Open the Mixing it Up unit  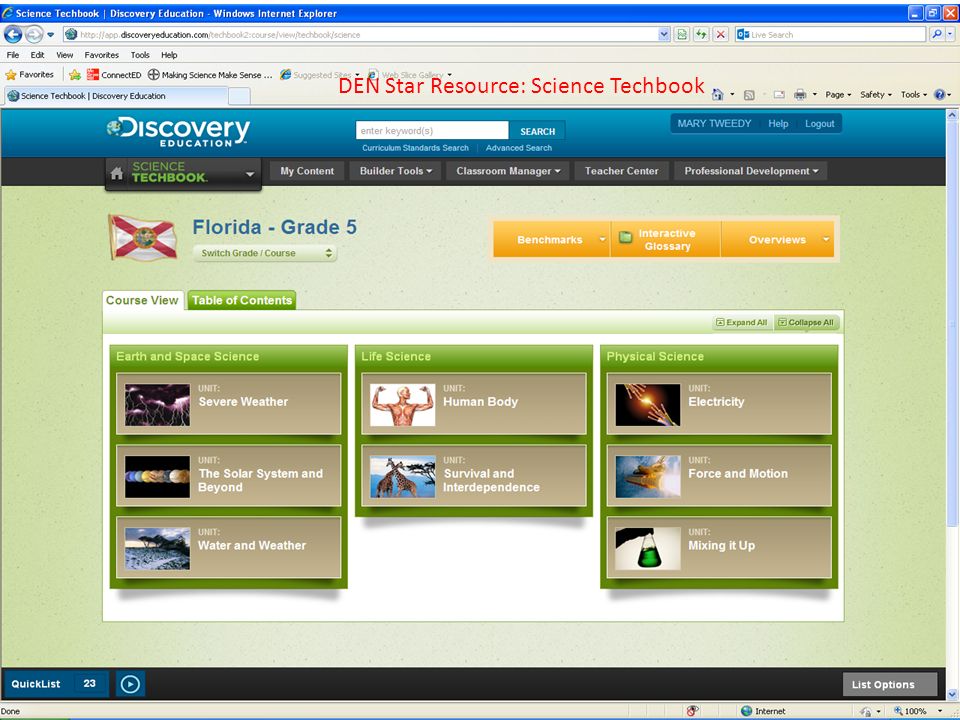click(719, 547)
